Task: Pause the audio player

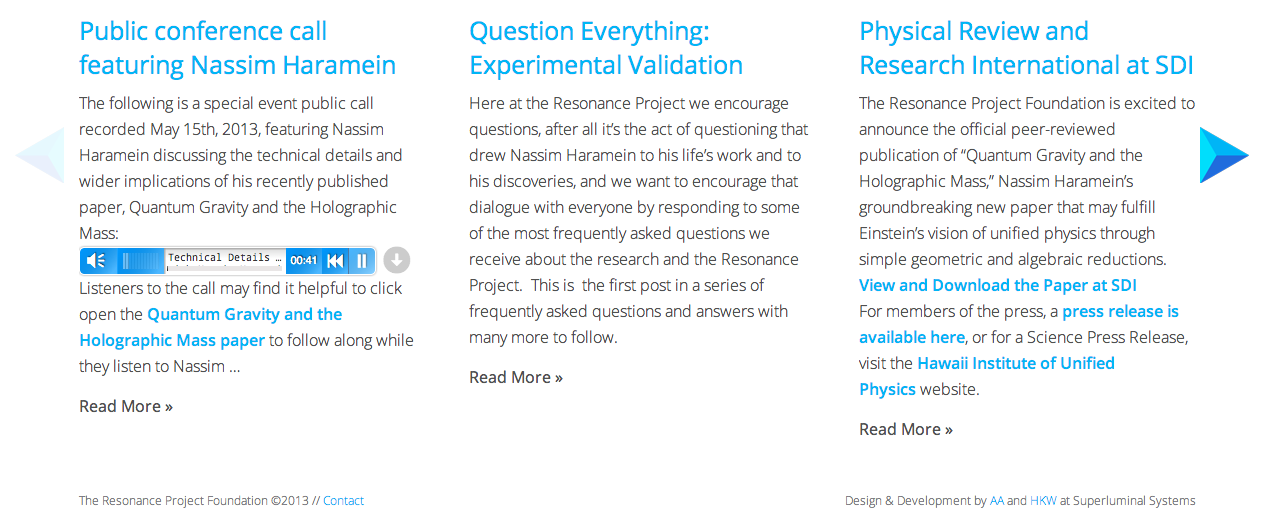Action: 362,261
